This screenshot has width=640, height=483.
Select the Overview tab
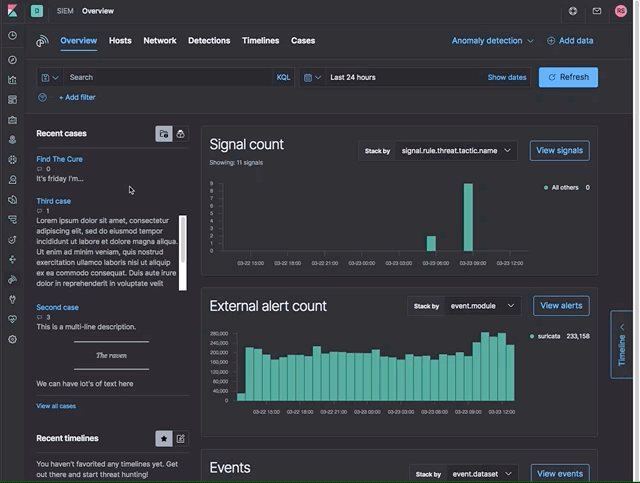point(78,41)
